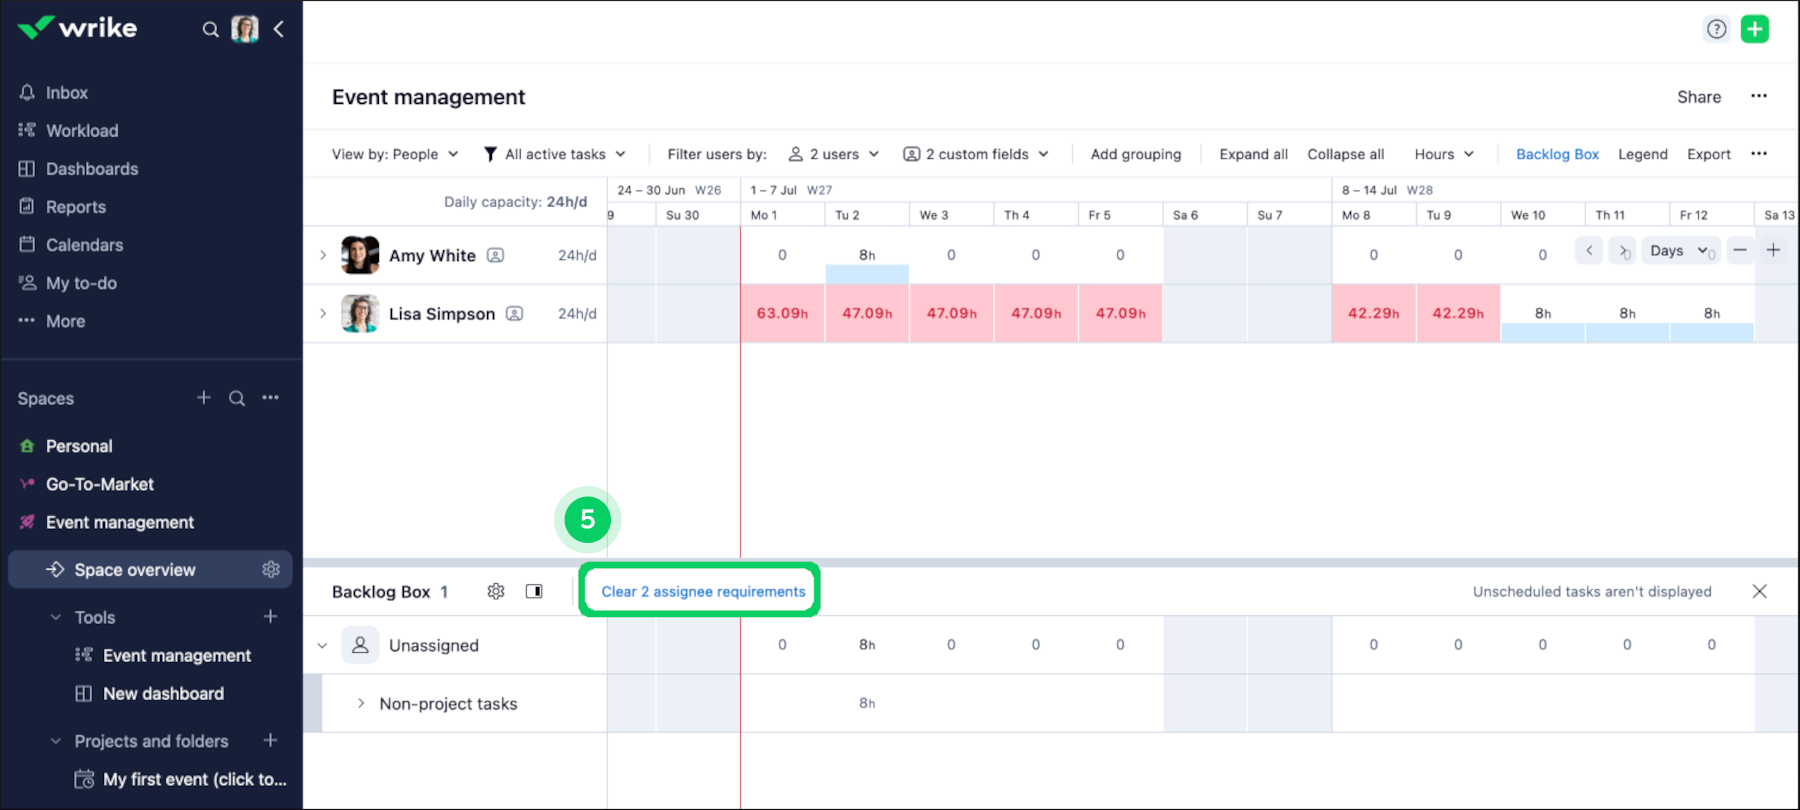The width and height of the screenshot is (1800, 810).
Task: Zoom in timeline with plus icon
Action: pyautogui.click(x=1773, y=251)
